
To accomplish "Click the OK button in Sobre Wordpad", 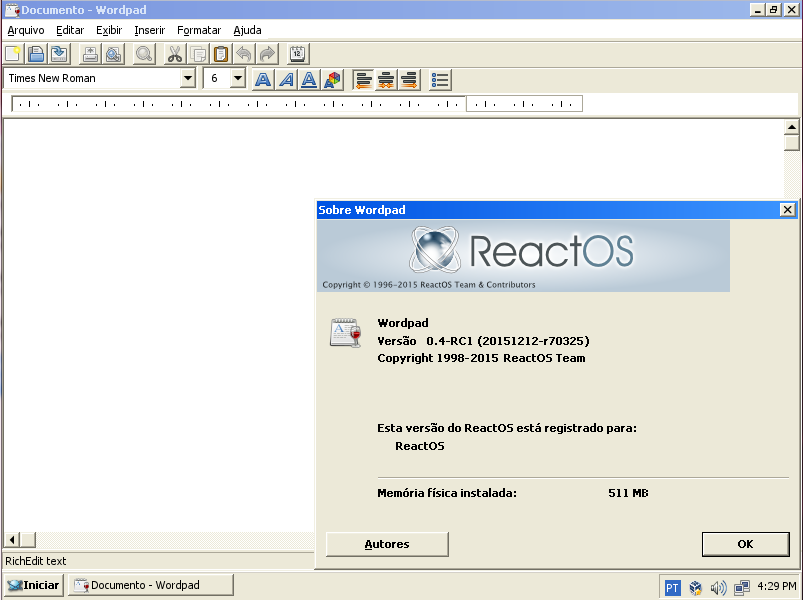I will (744, 544).
